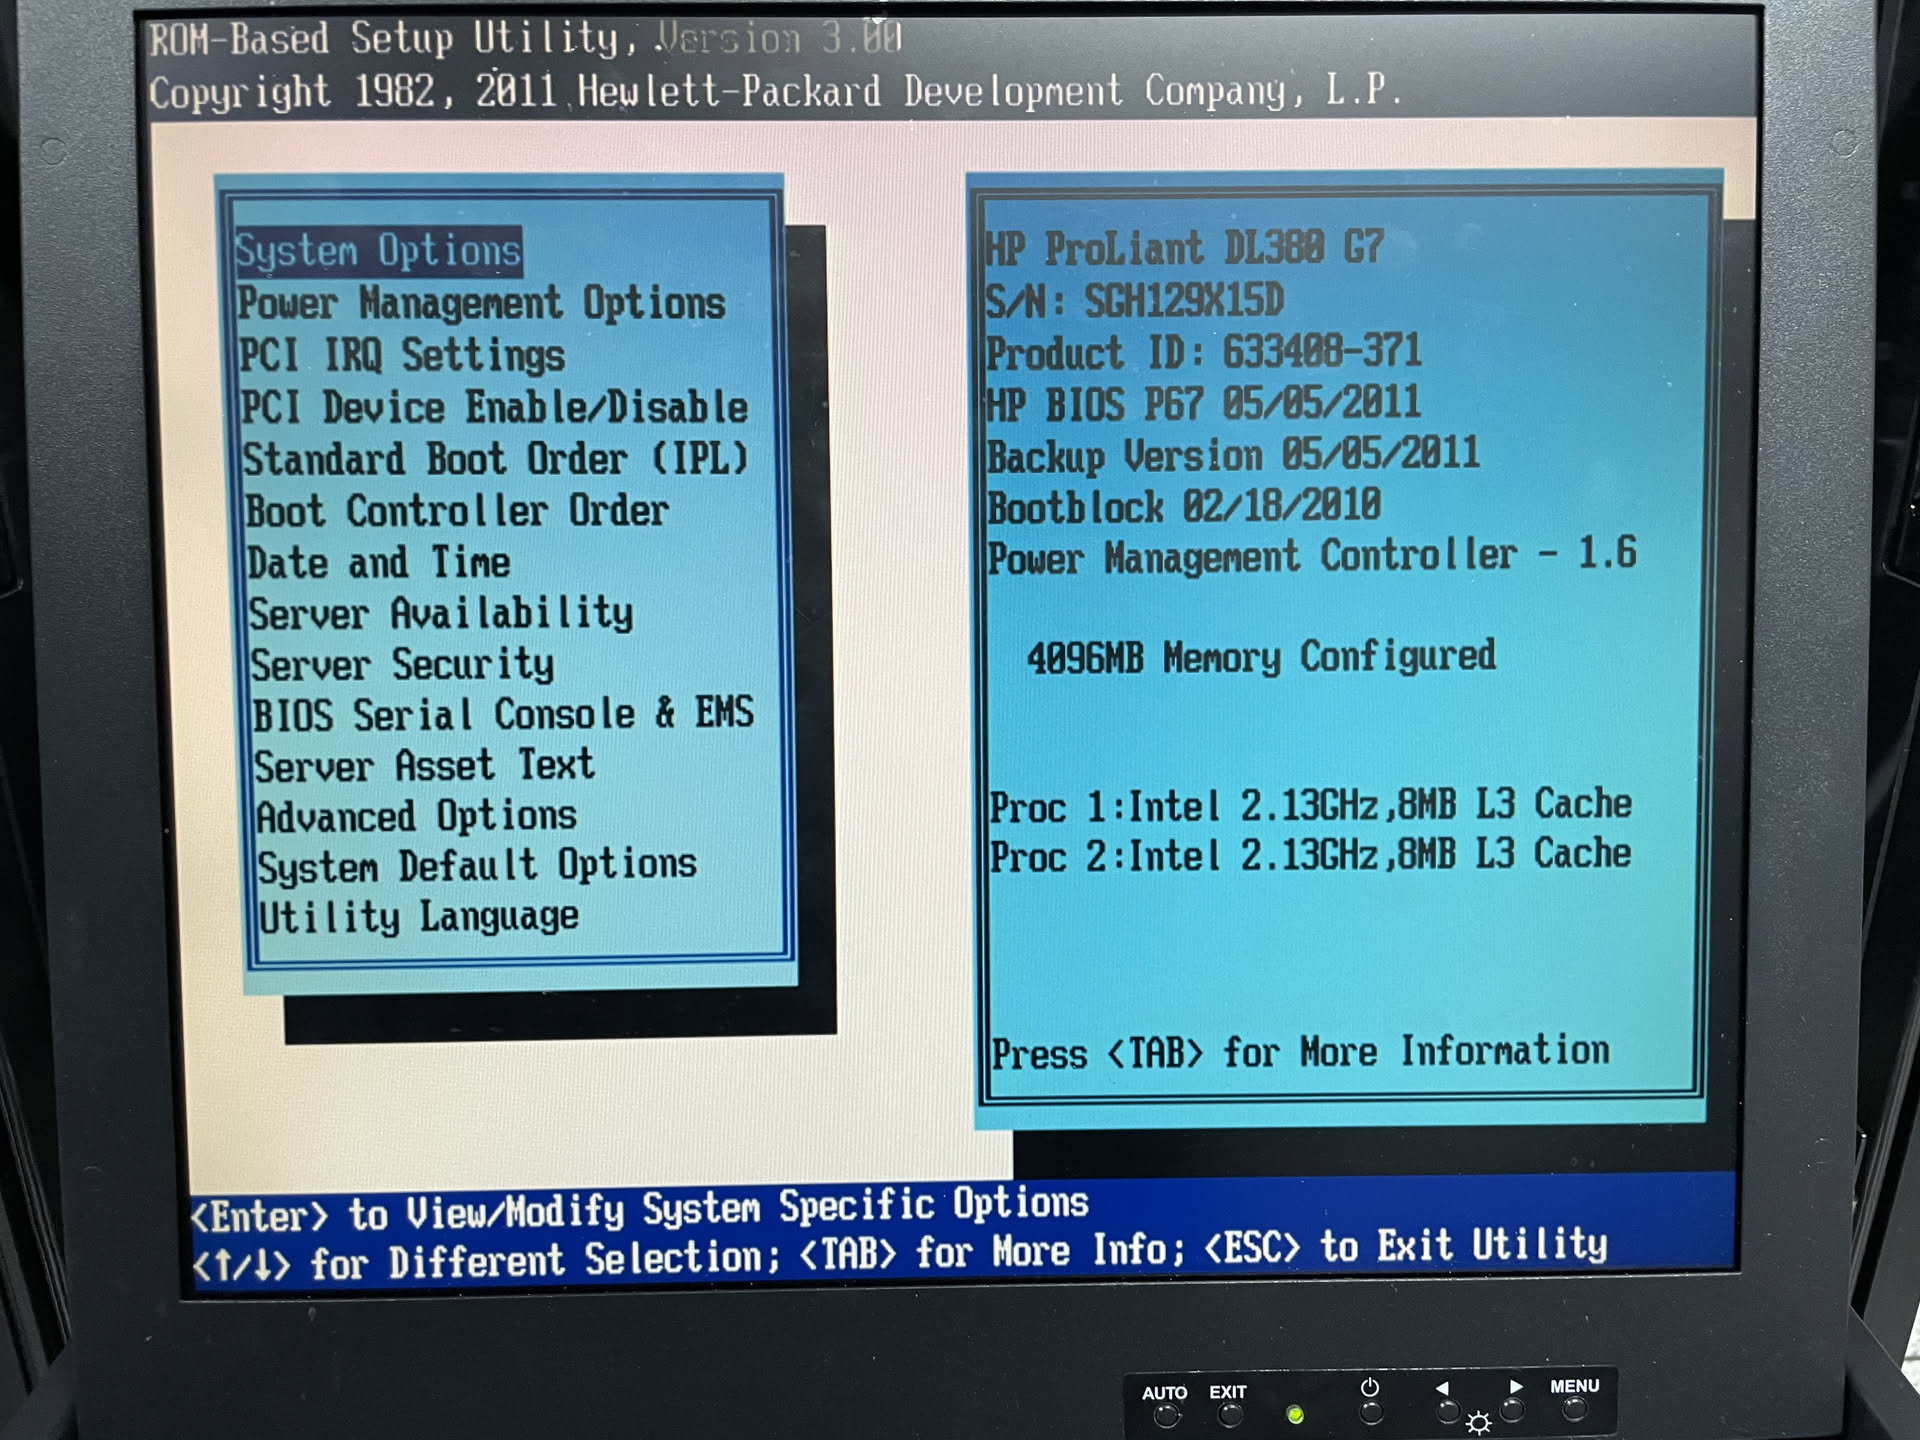The height and width of the screenshot is (1440, 1920).
Task: Select the System Options menu entry
Action: click(x=378, y=251)
